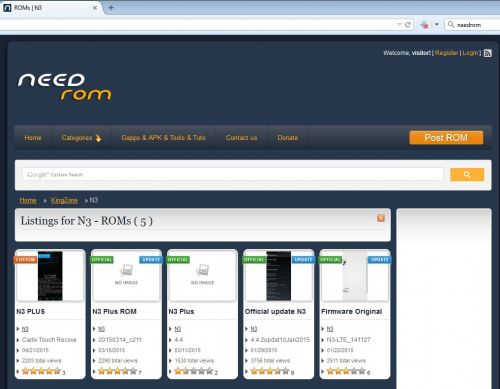Click text '3756 total views'

270,361
